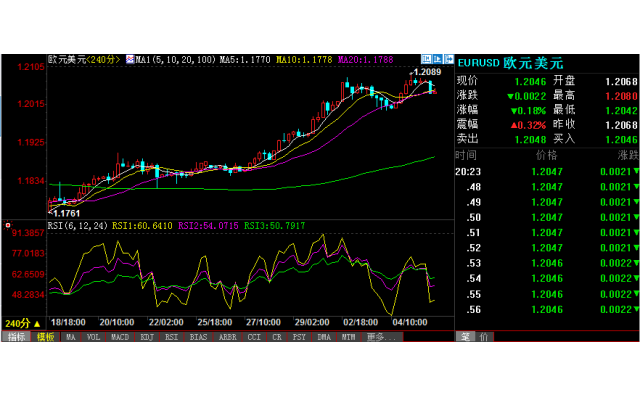Click the MA10:1.1778 value label

coord(304,60)
